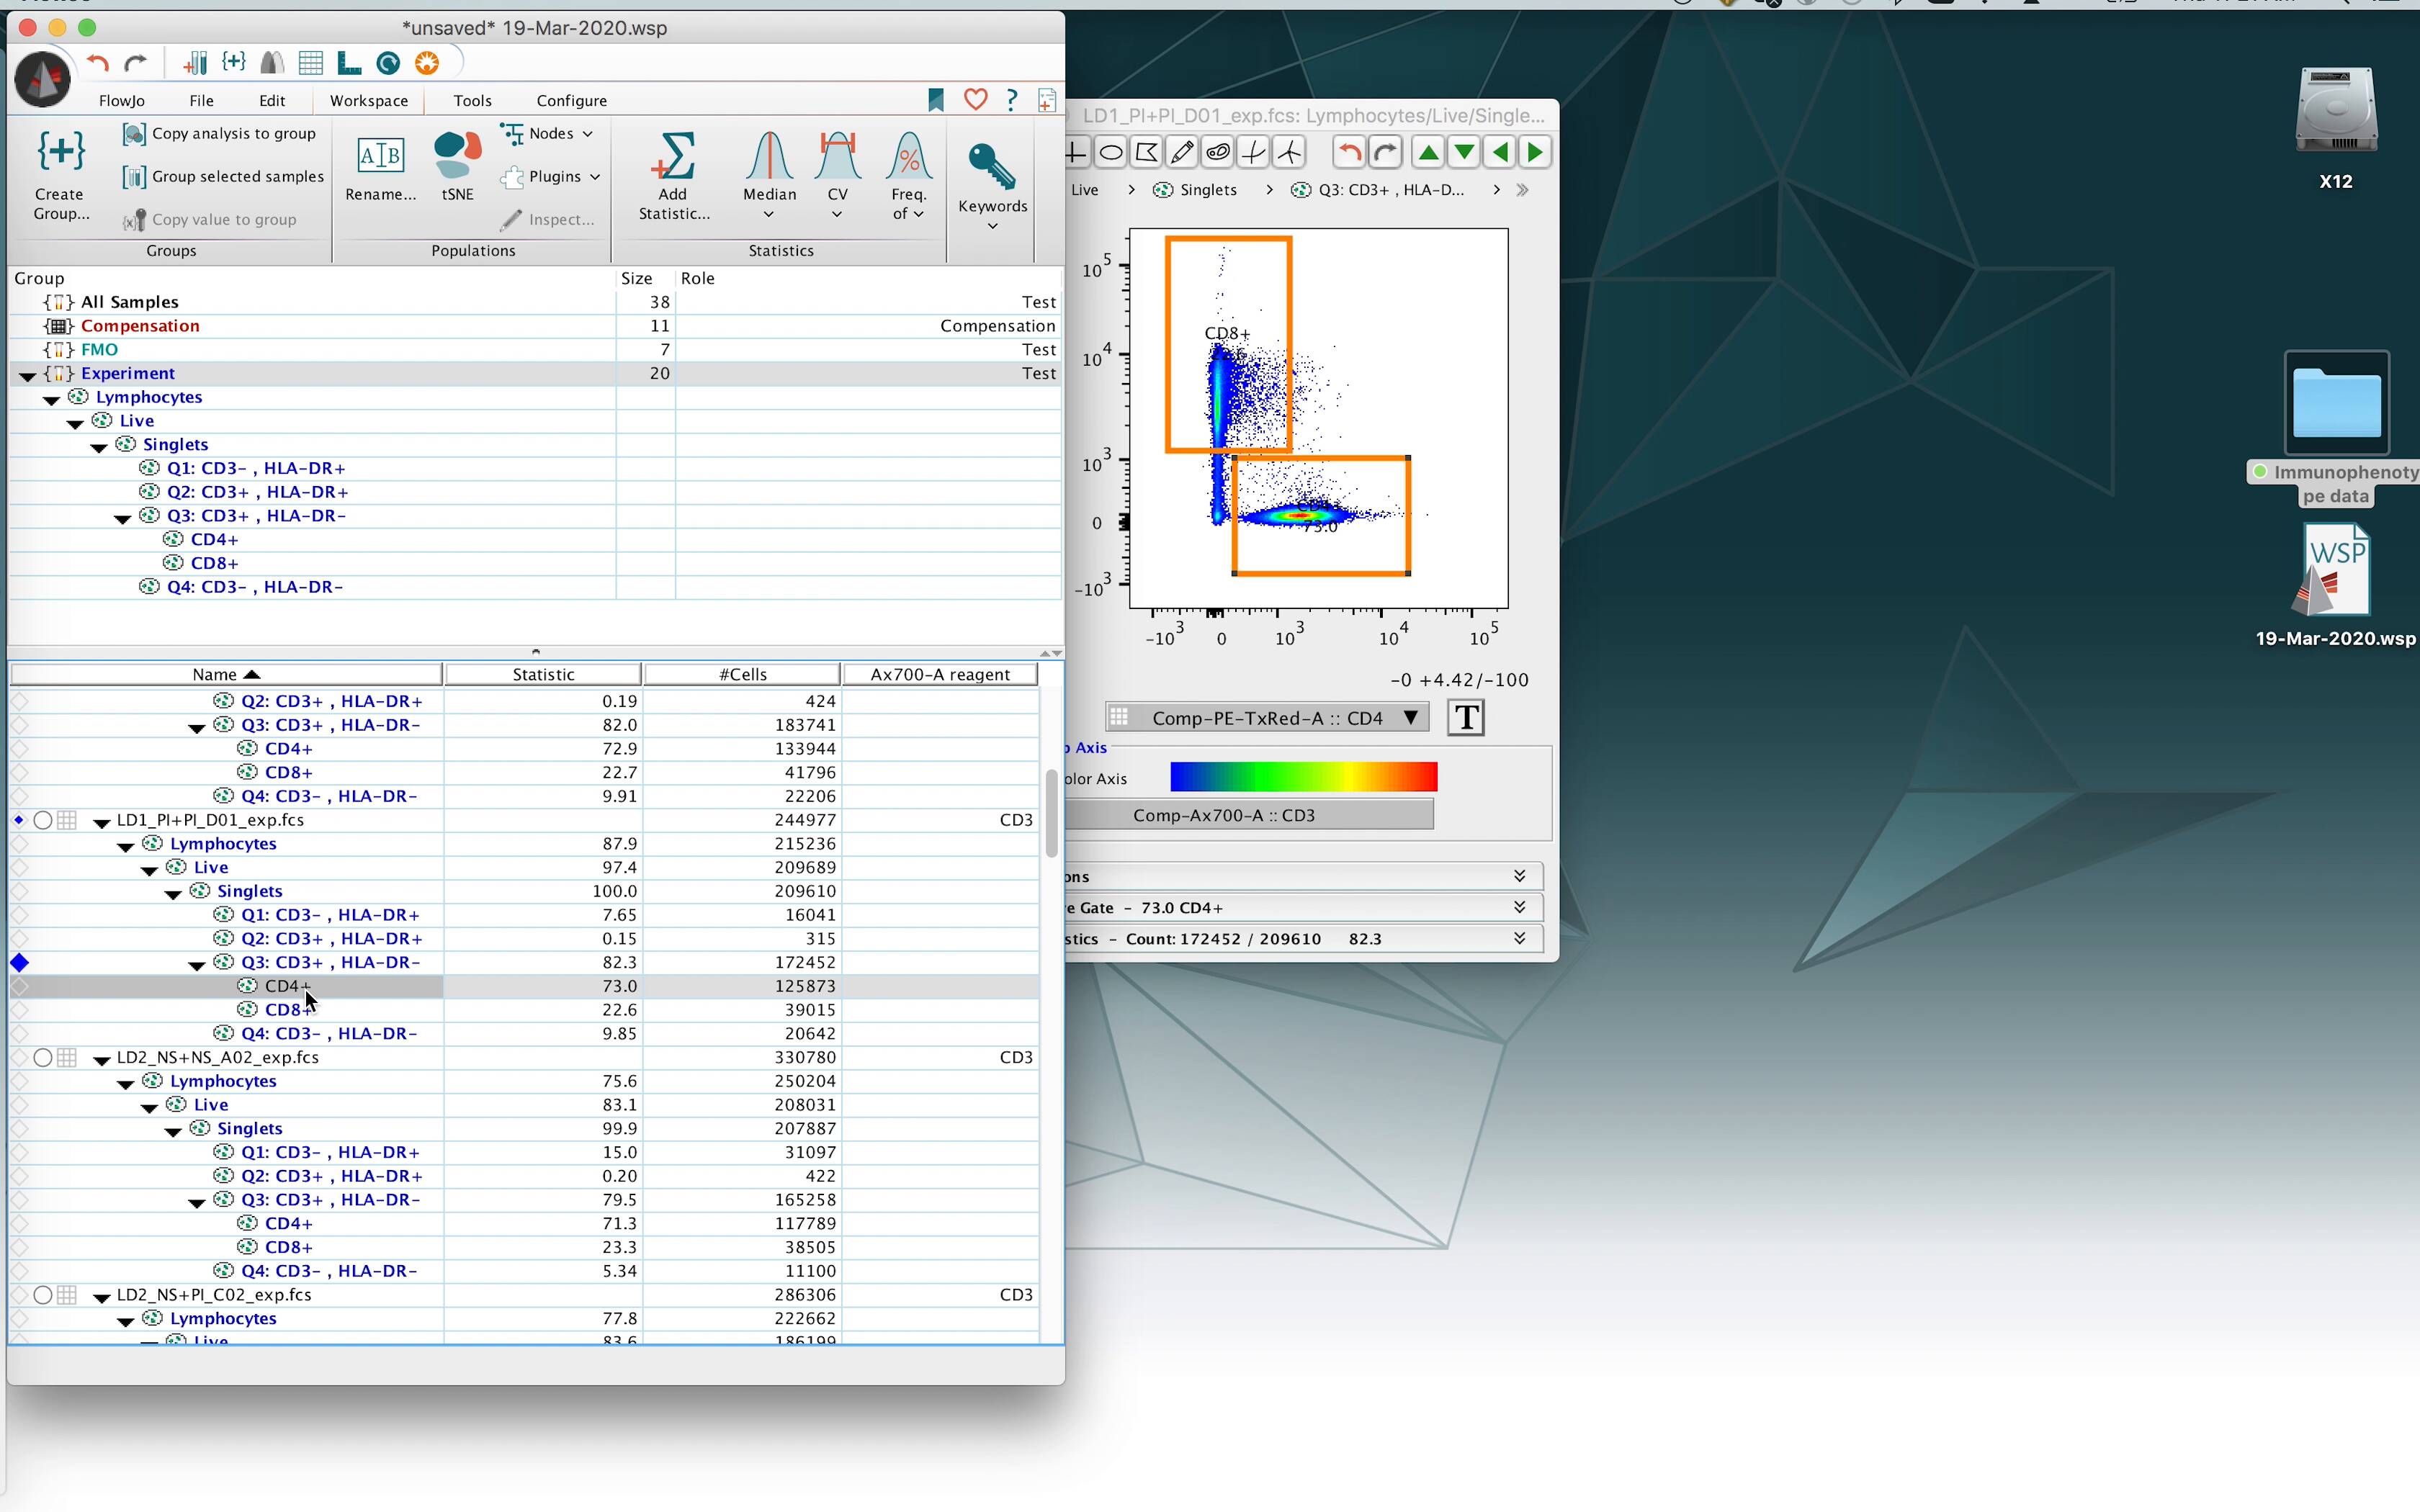Select the polygon gate tool
This screenshot has height=1512, width=2420.
[x=1147, y=153]
